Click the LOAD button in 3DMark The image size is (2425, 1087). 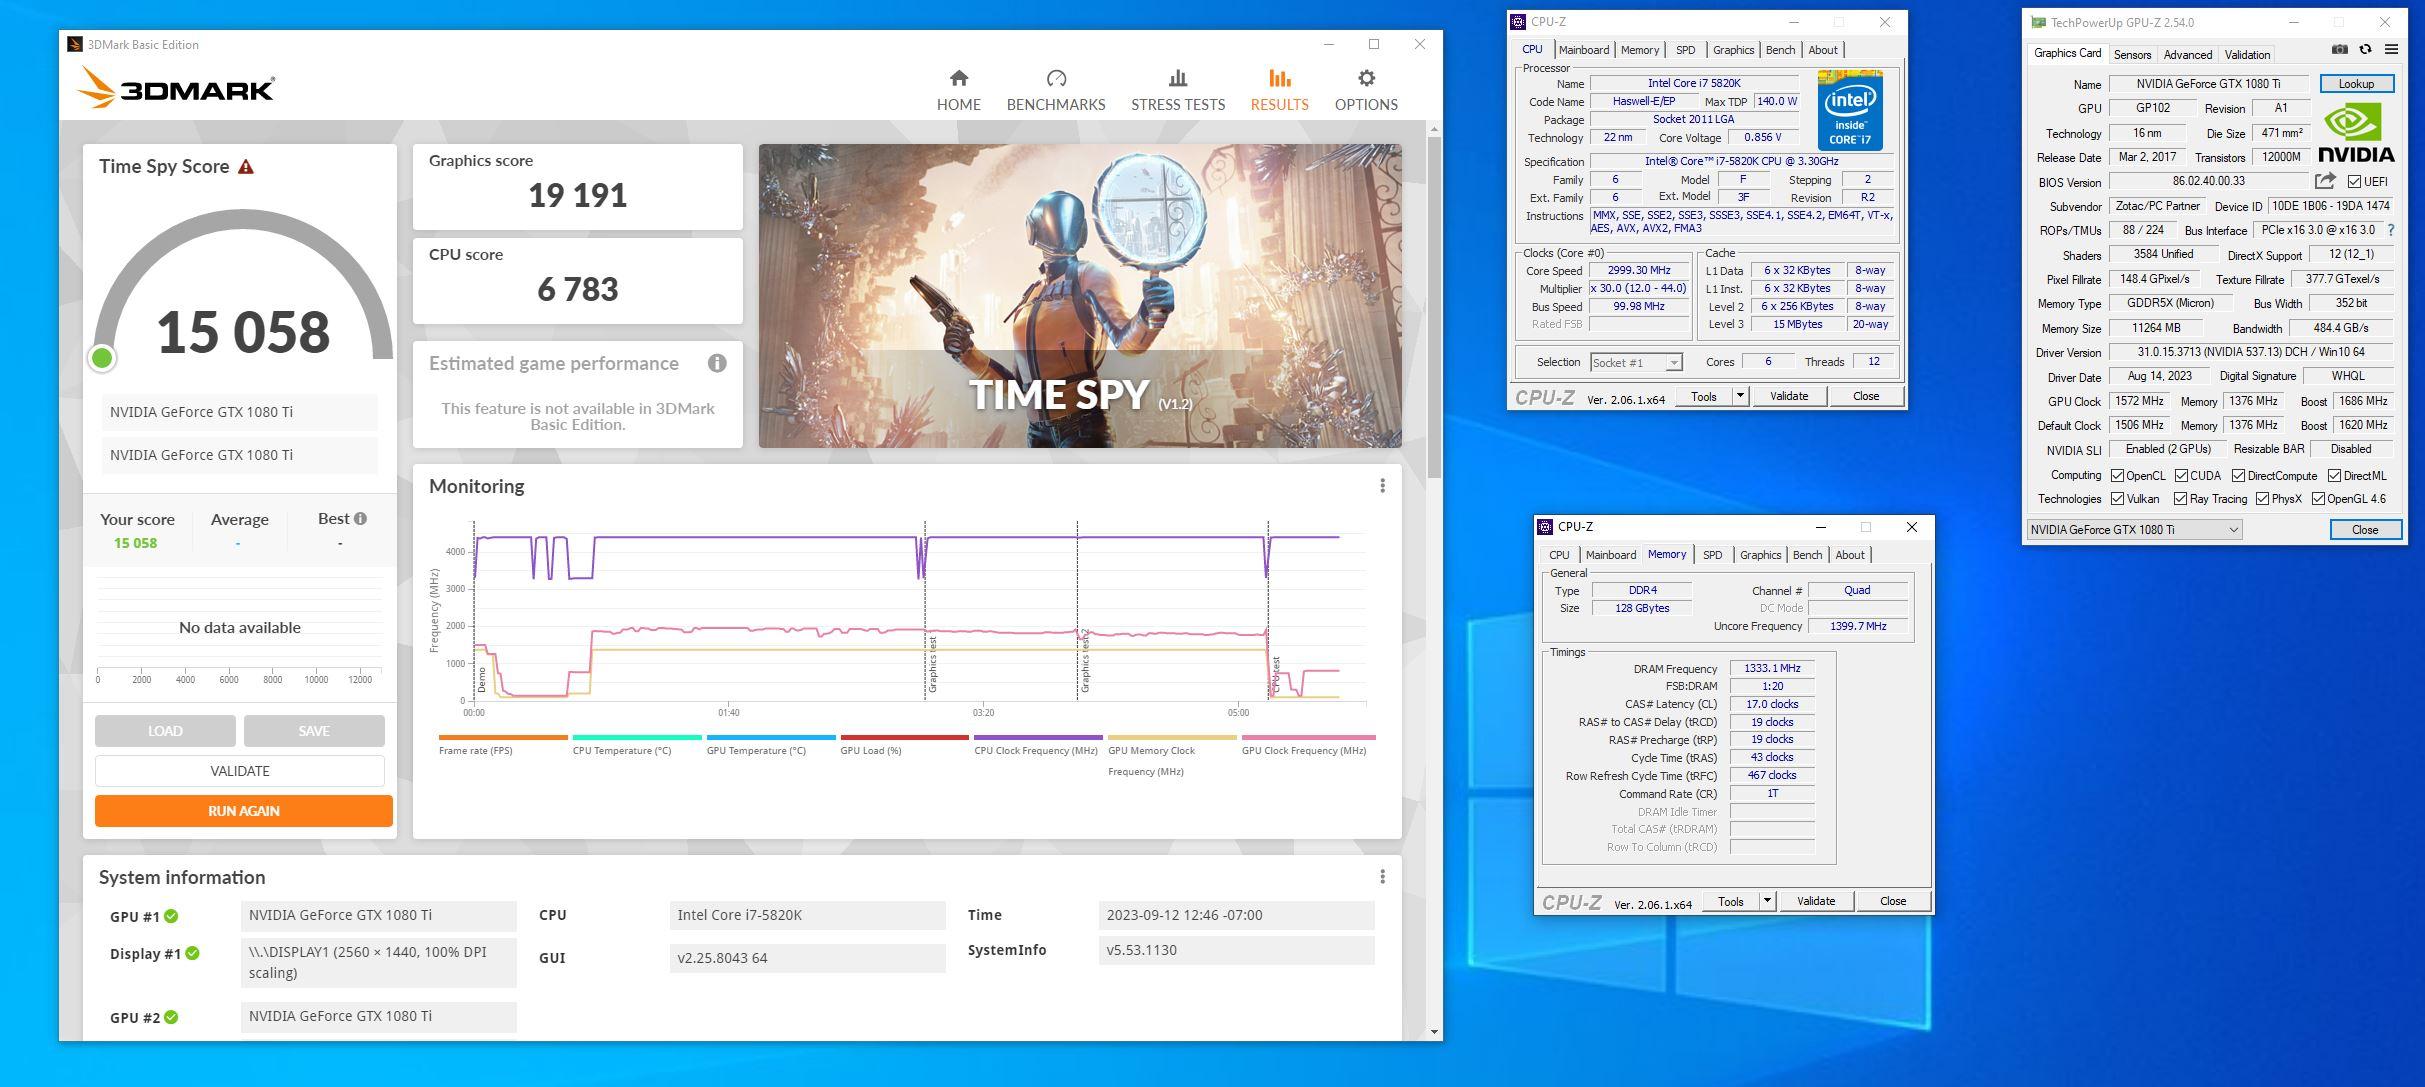165,731
